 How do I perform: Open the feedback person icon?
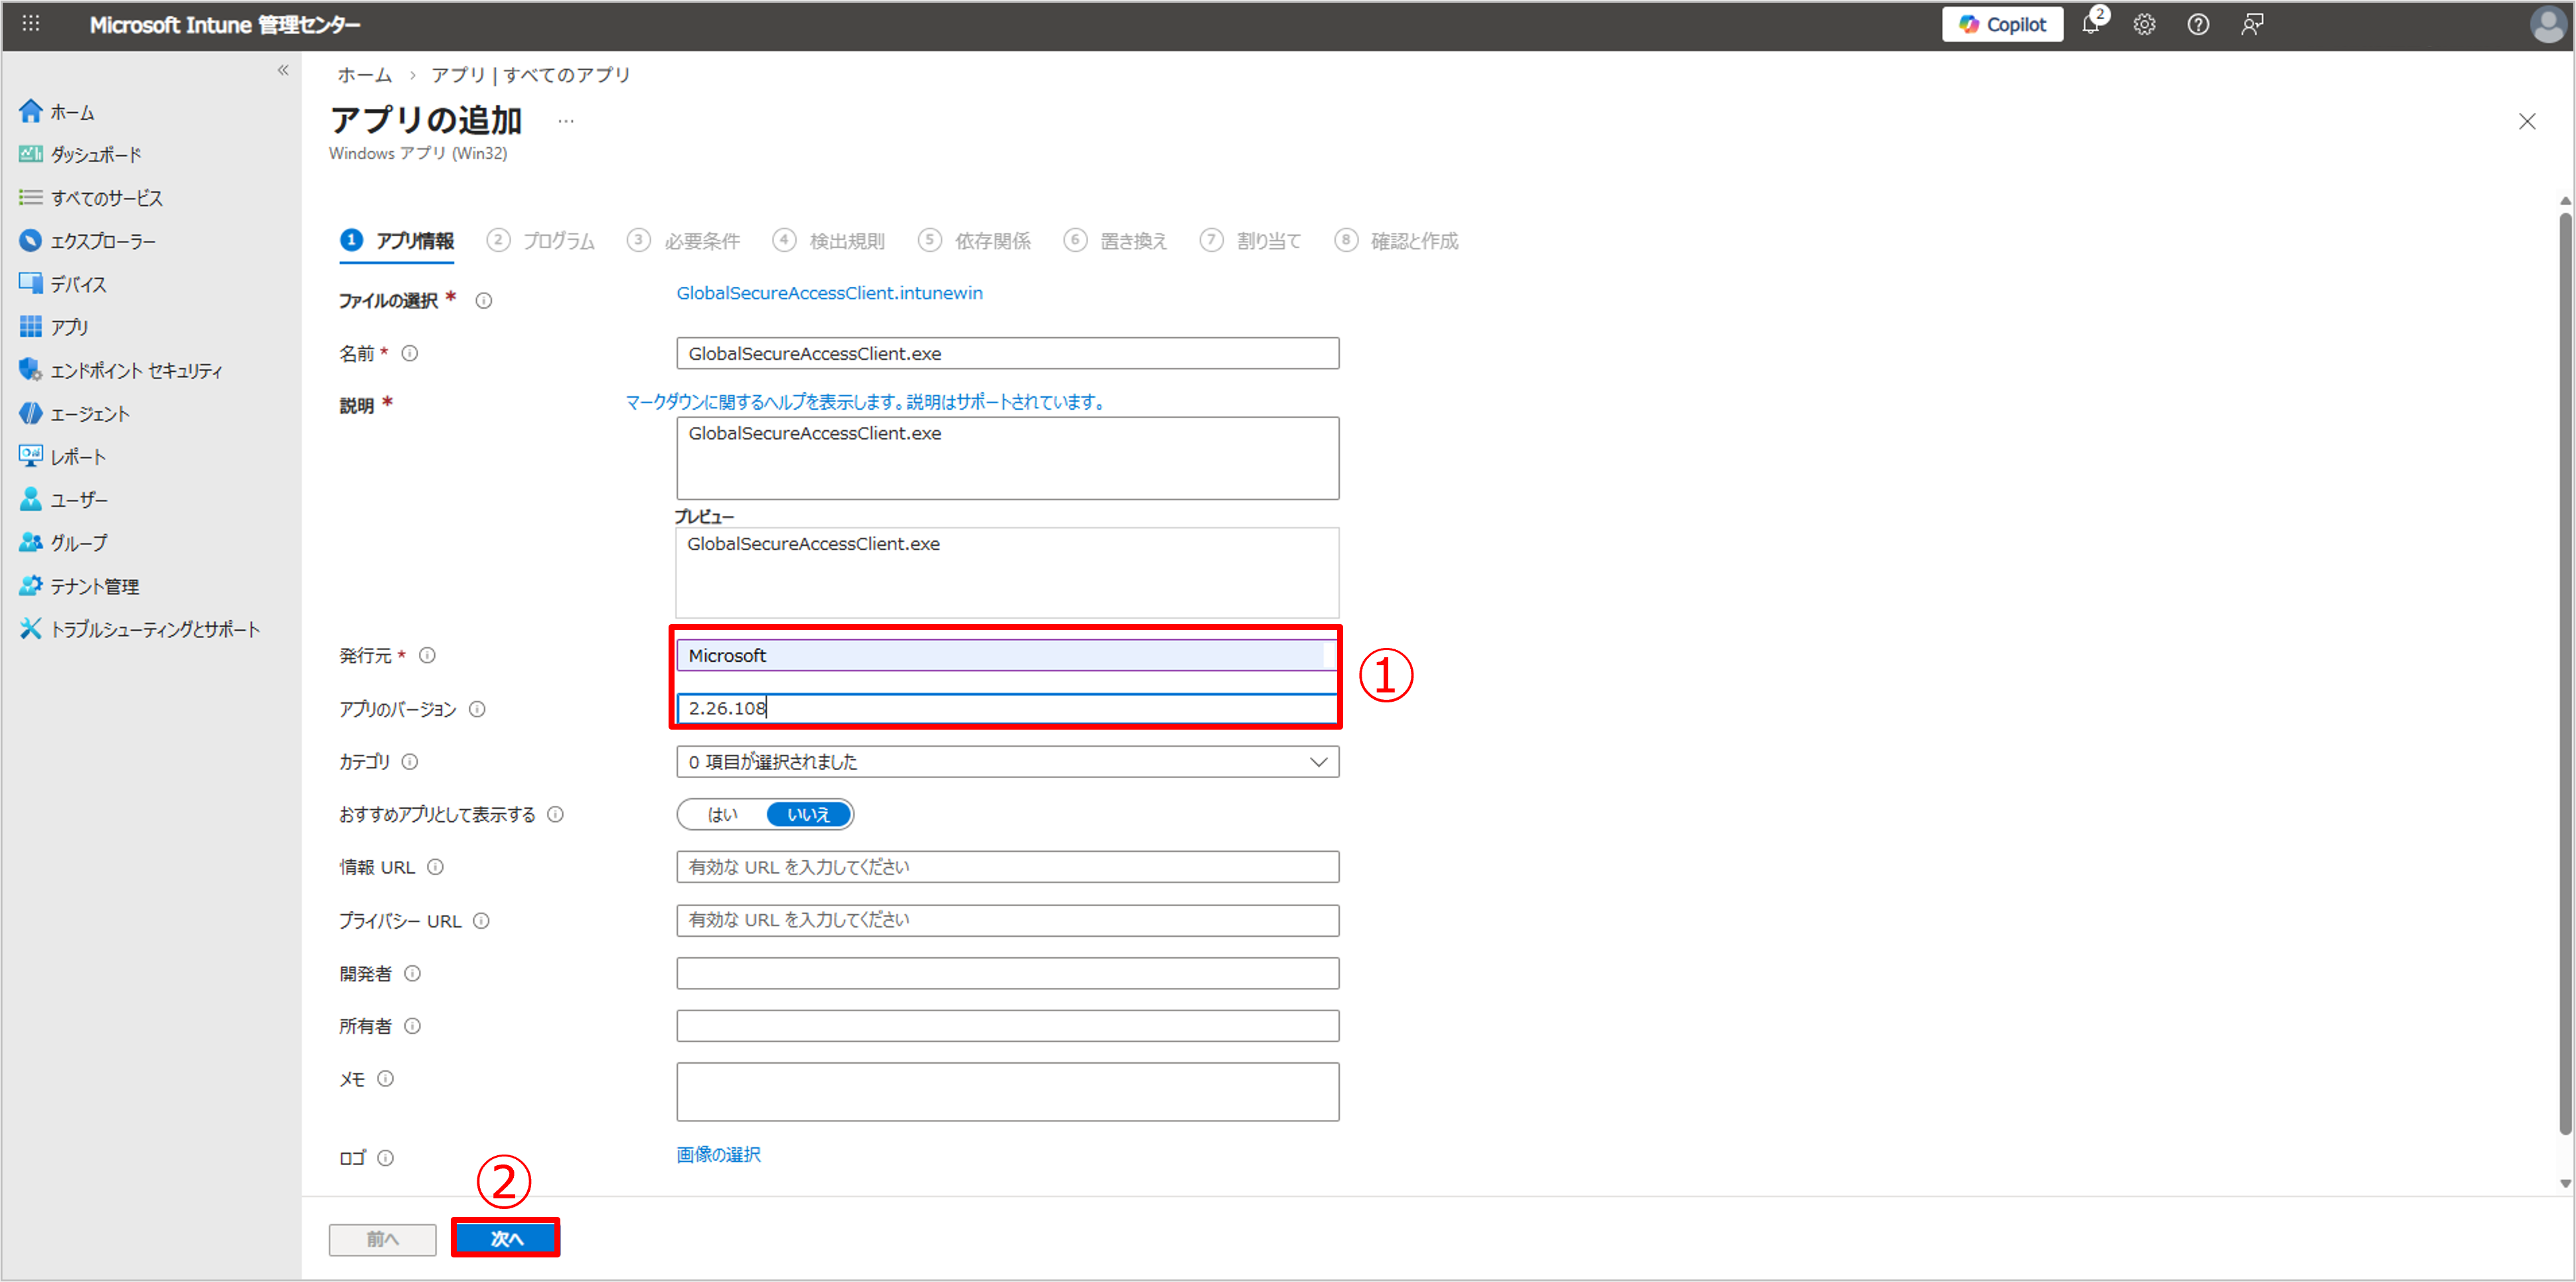[2251, 24]
